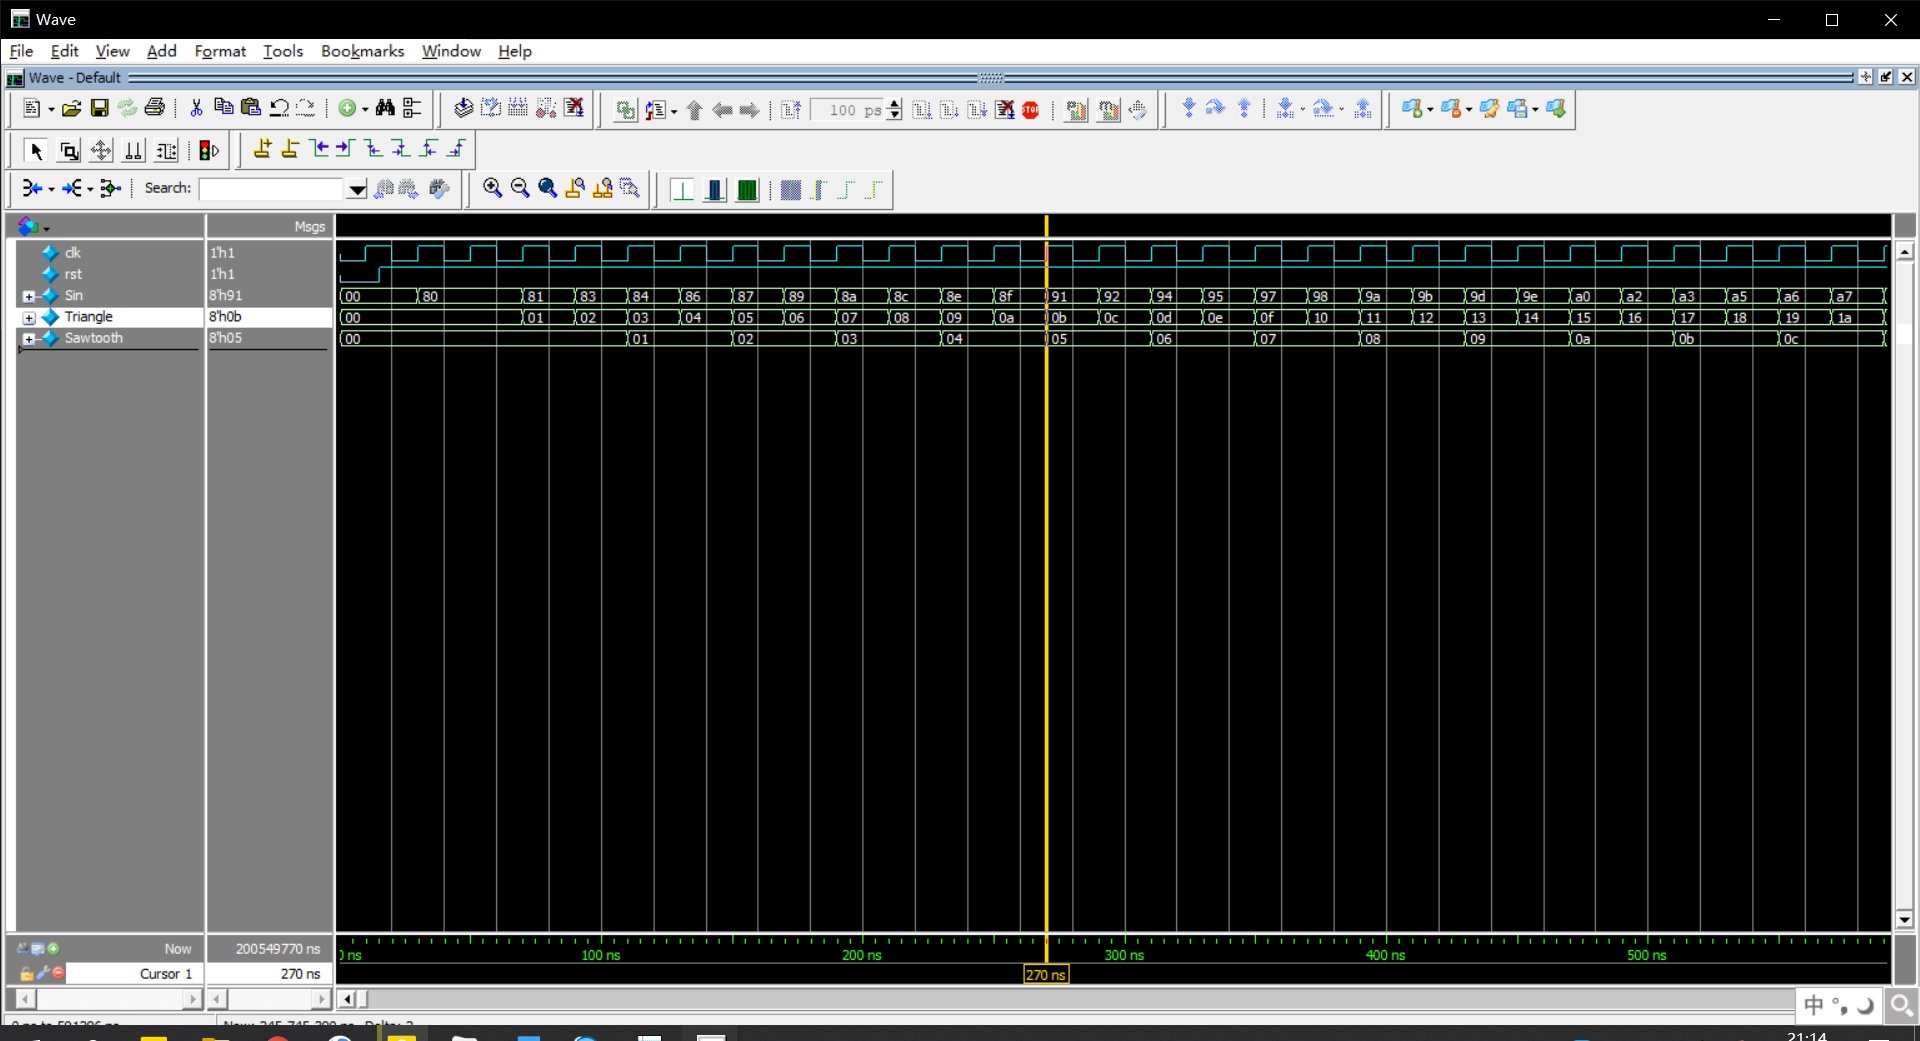Open the View menu
The image size is (1920, 1041).
(112, 51)
